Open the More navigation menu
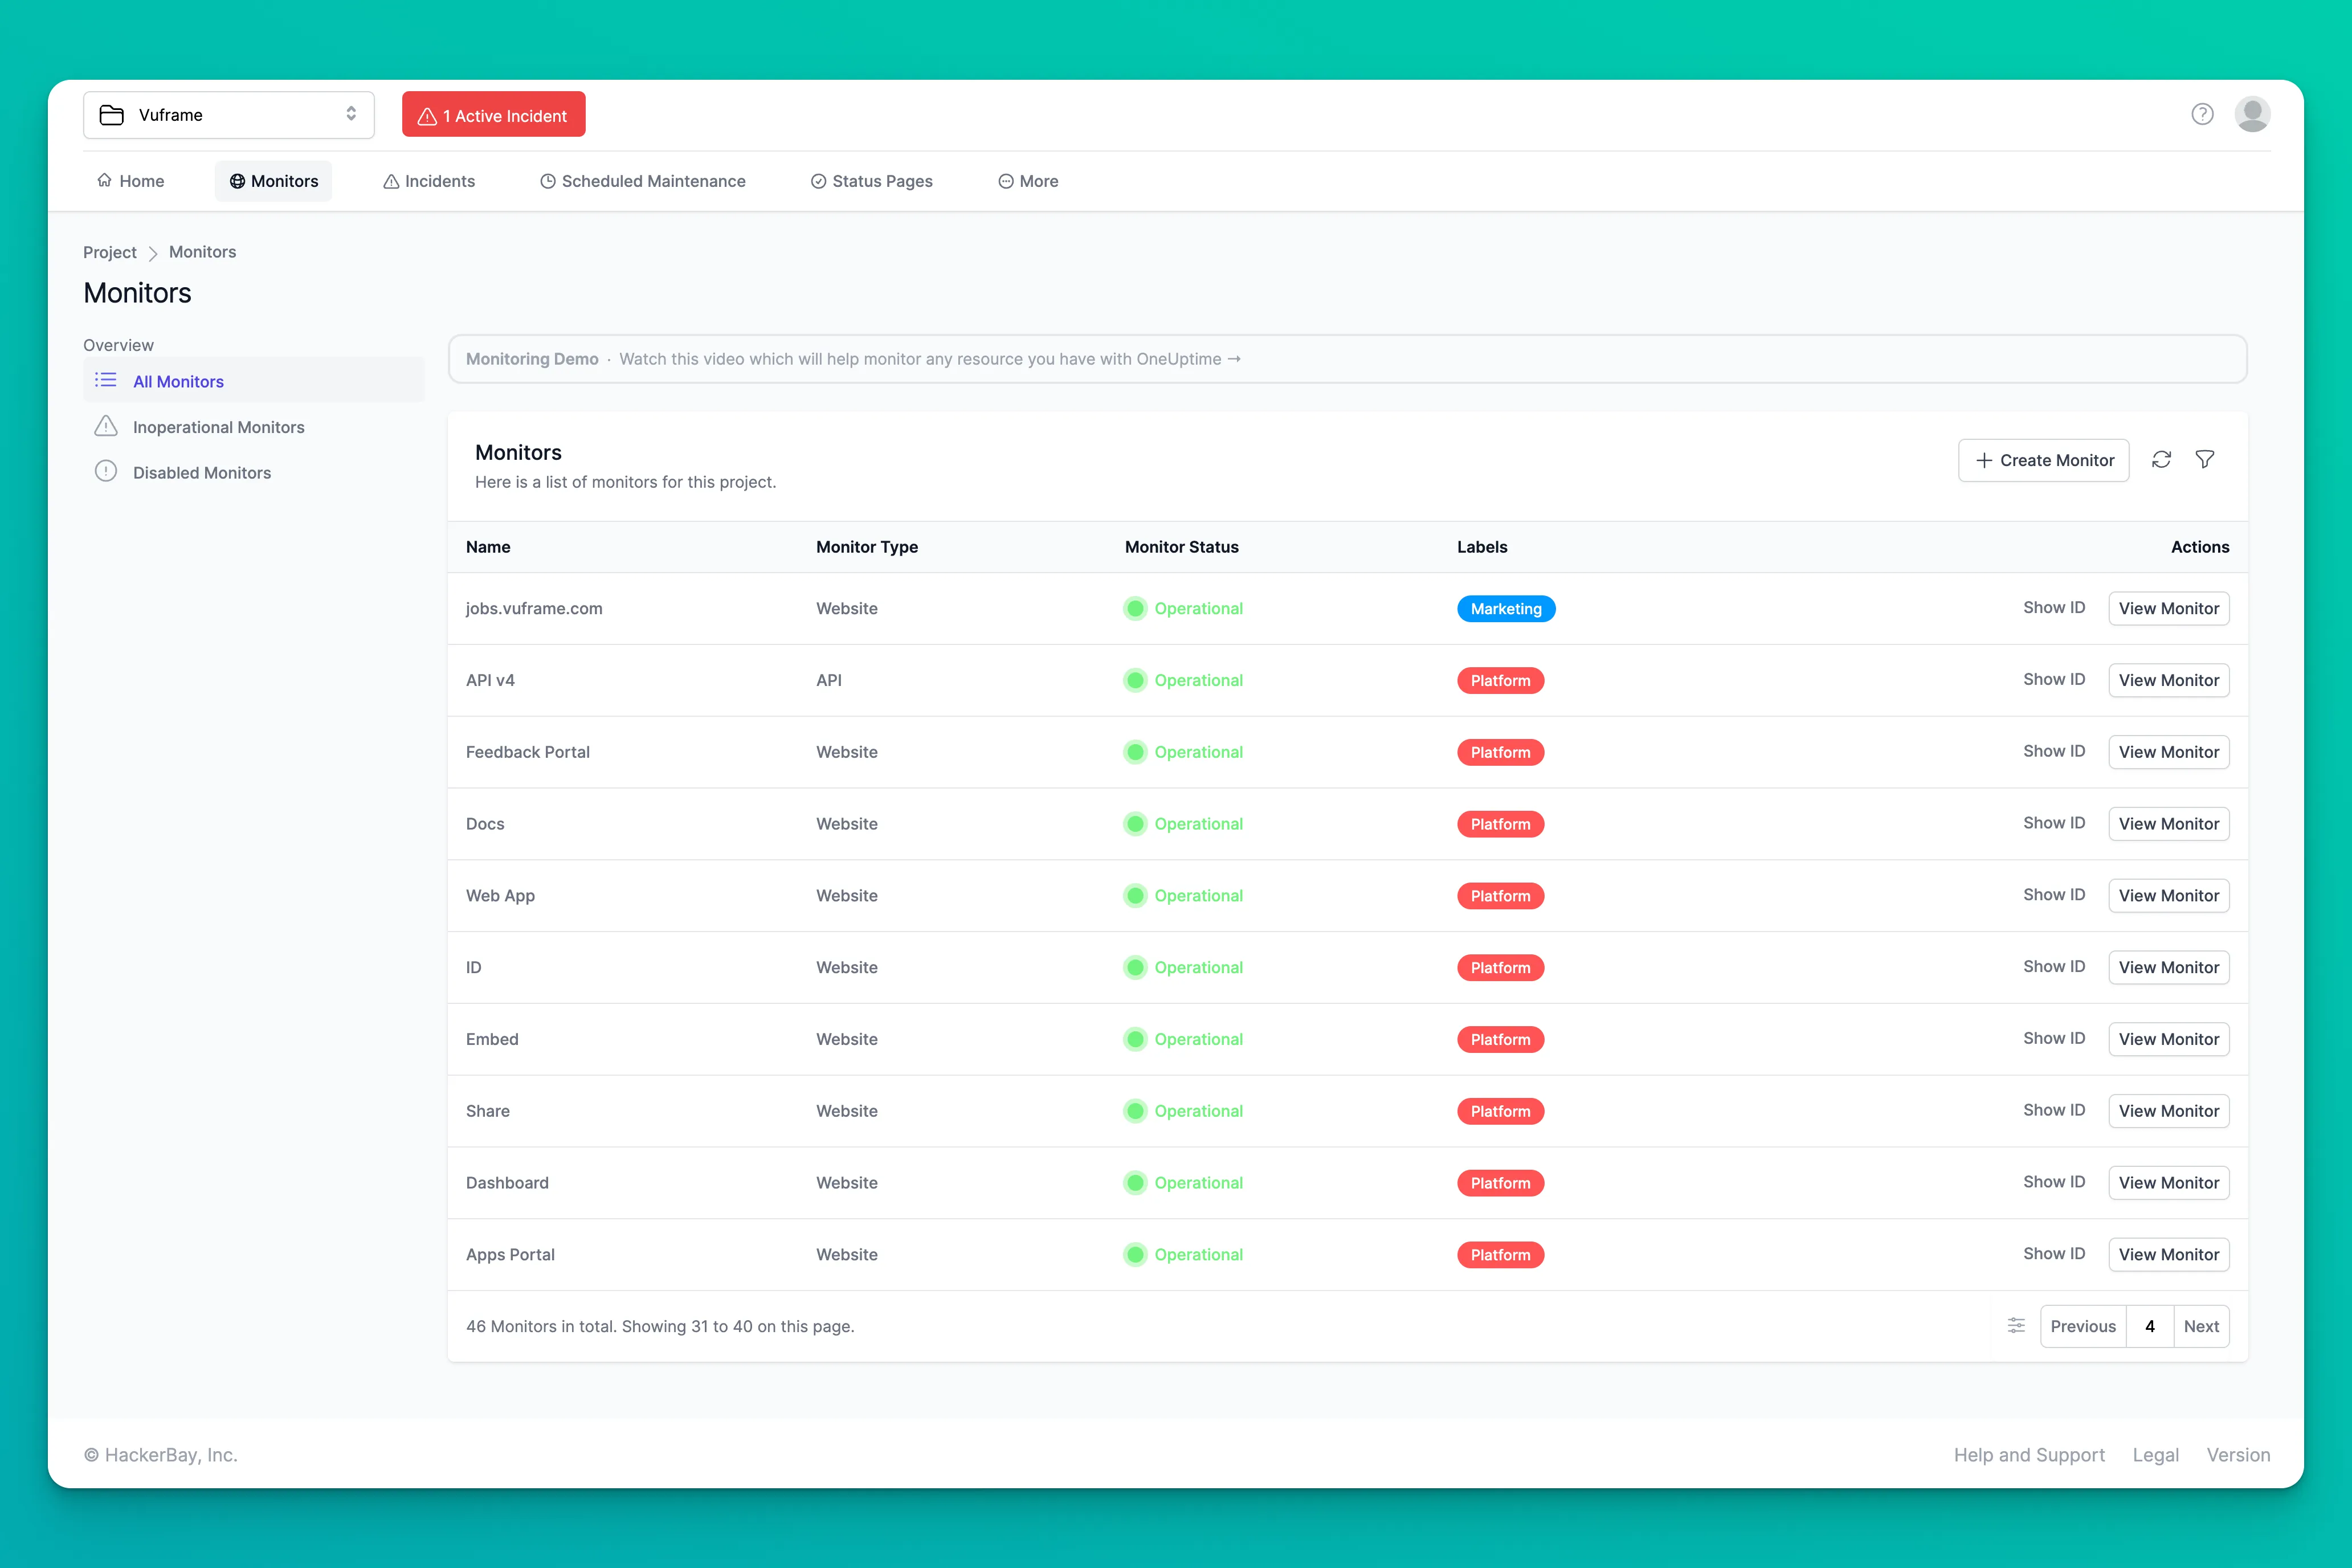 (x=1028, y=181)
